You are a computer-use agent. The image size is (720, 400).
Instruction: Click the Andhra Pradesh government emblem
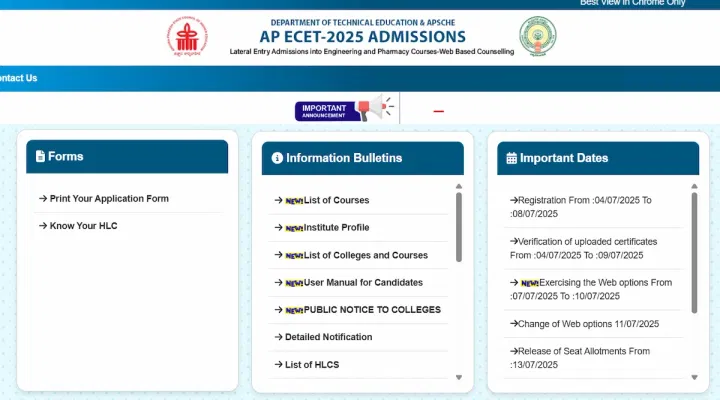(537, 37)
